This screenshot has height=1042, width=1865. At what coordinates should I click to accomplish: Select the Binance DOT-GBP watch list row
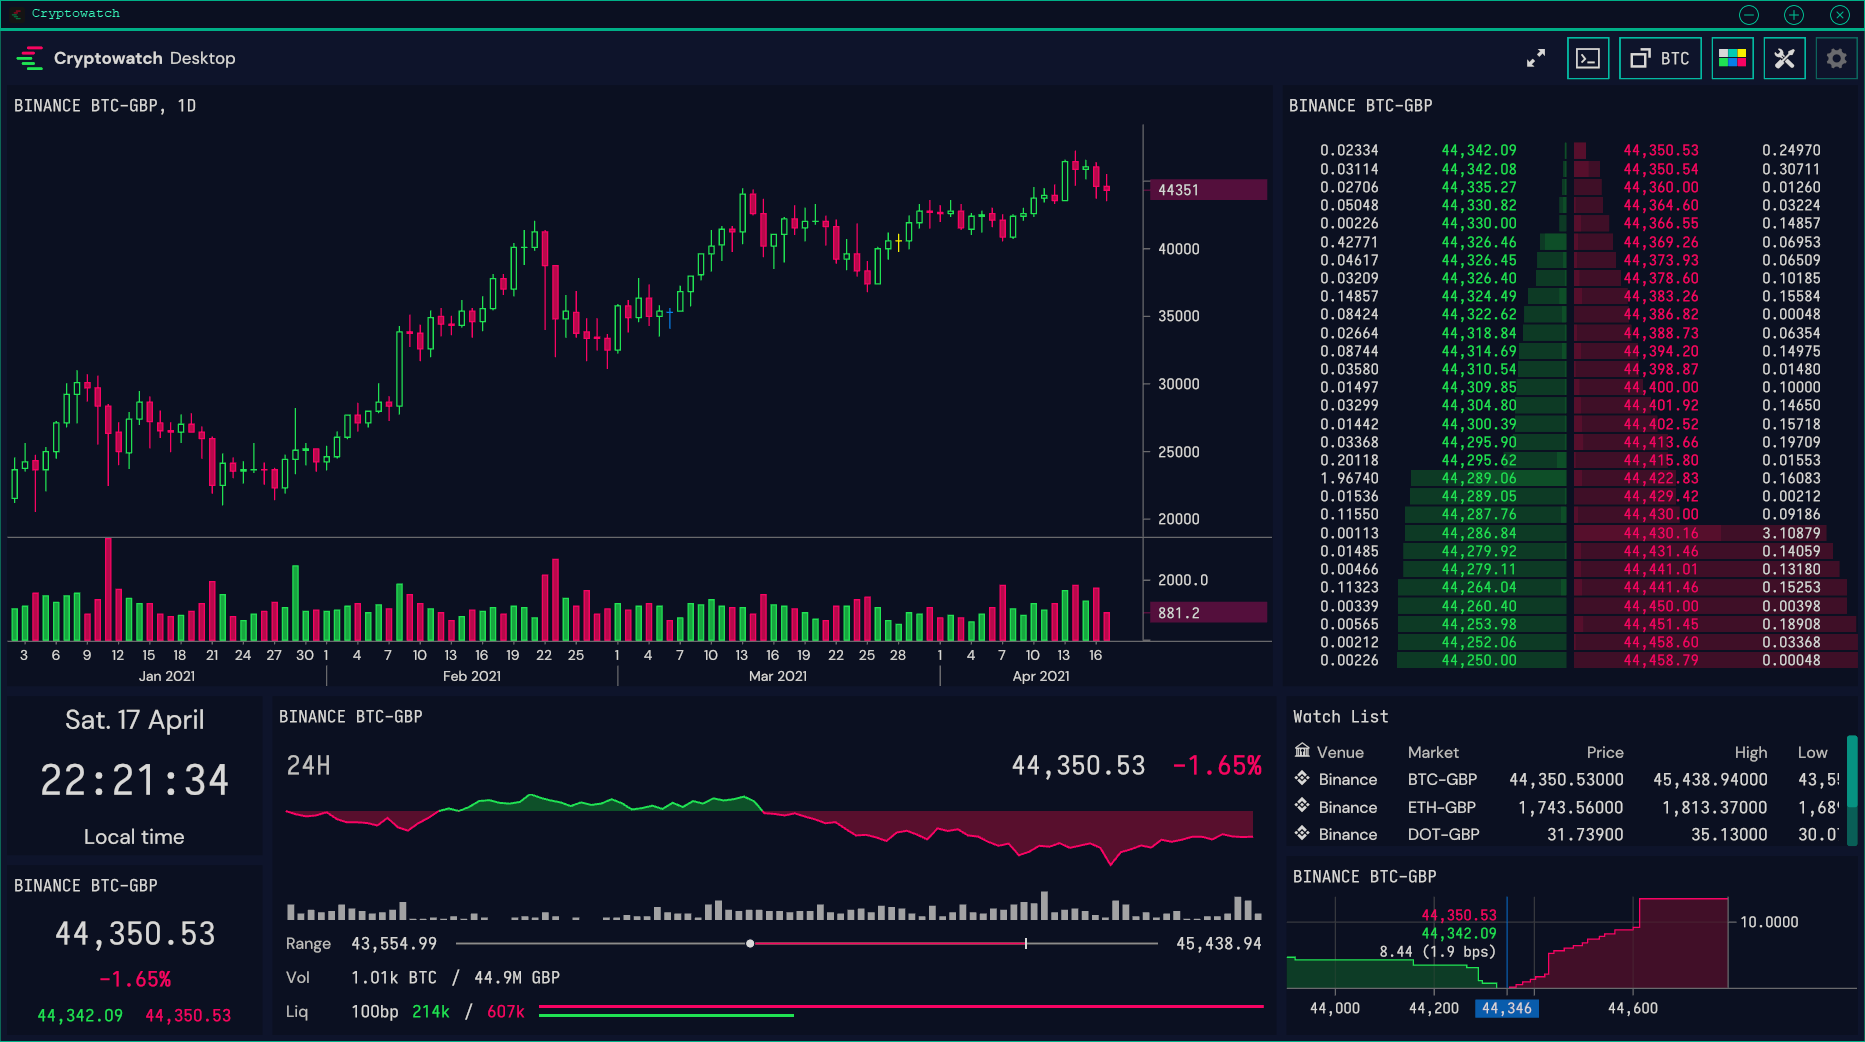(1566, 834)
